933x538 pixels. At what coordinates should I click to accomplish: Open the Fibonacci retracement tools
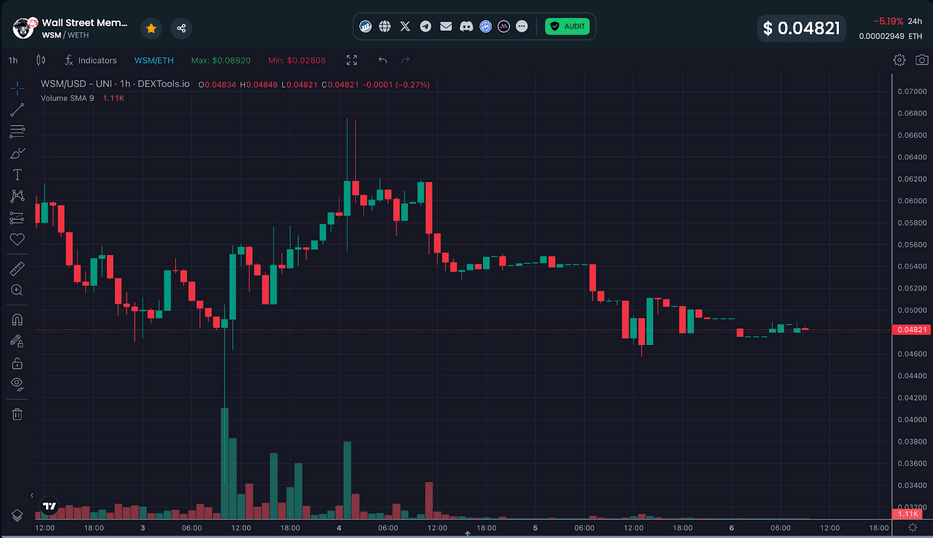pyautogui.click(x=17, y=131)
